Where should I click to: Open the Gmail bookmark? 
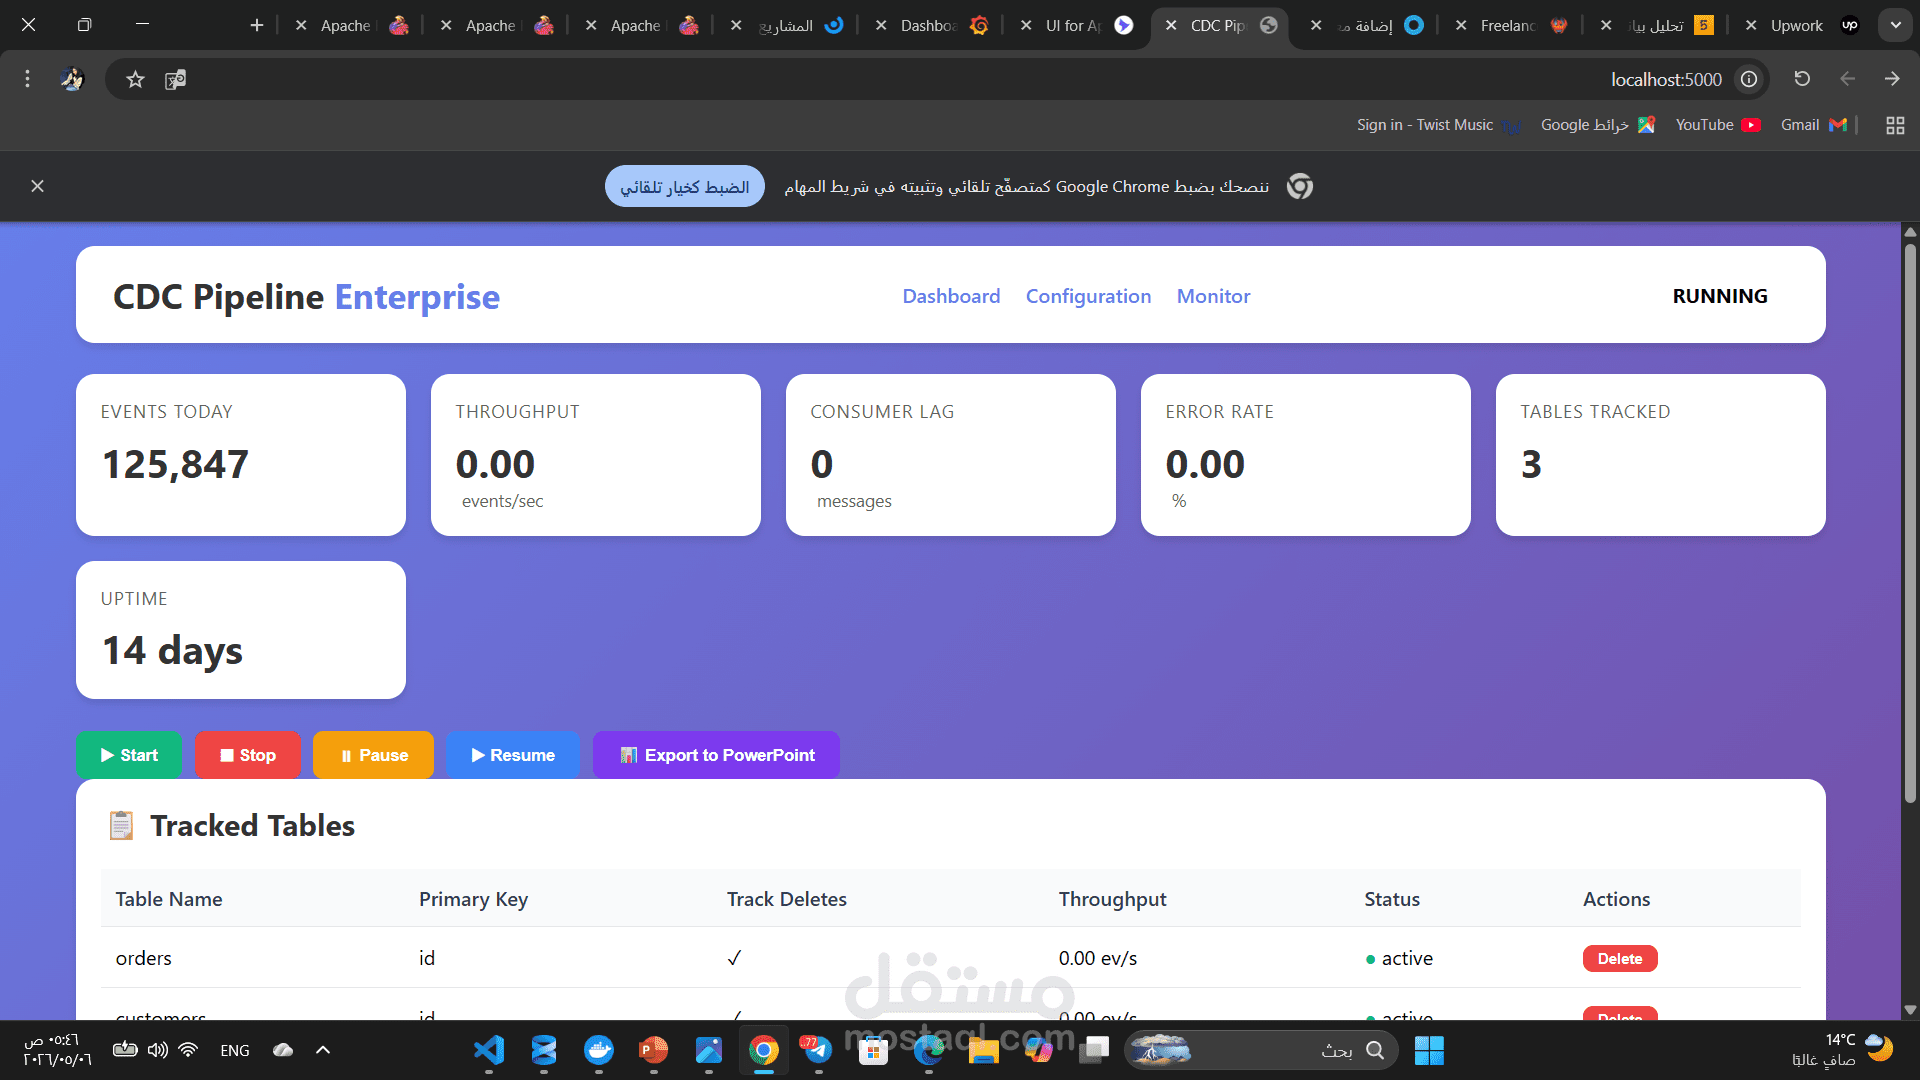[x=1813, y=125]
